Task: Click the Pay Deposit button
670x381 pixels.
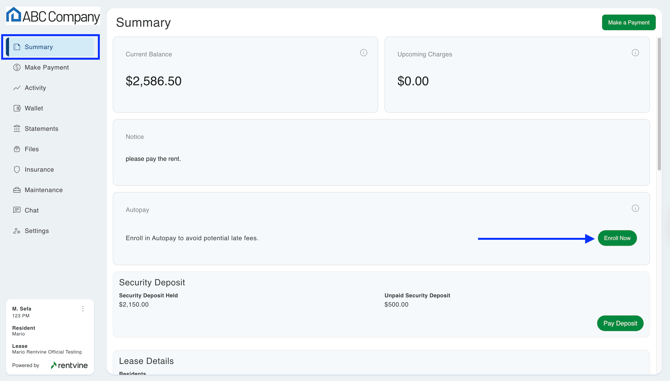Action: [620, 323]
